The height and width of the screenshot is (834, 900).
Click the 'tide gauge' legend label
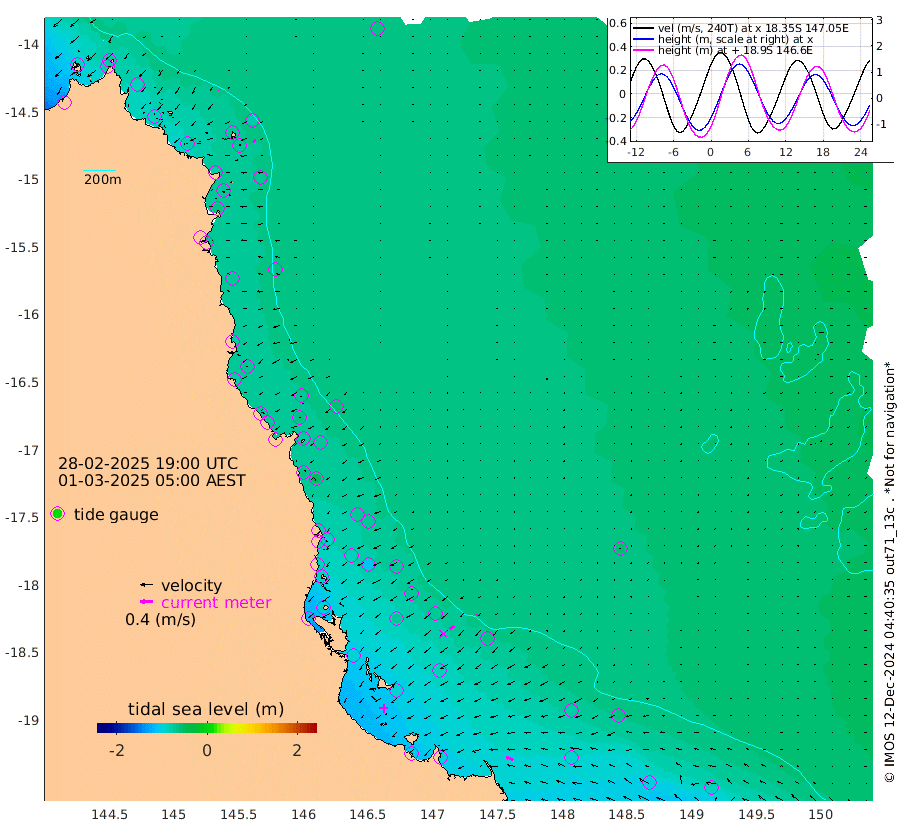116,514
